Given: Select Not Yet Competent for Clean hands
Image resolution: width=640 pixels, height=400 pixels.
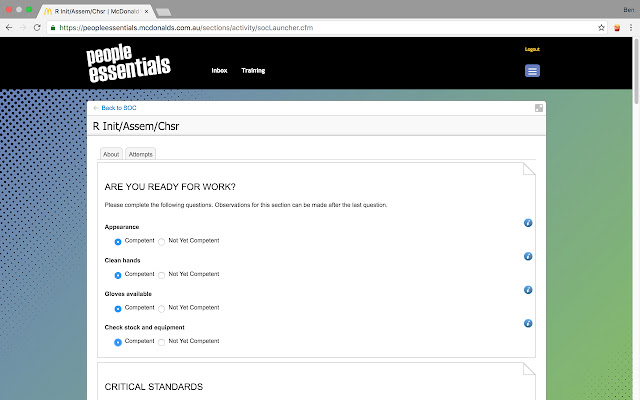Looking at the screenshot, I should [x=162, y=275].
